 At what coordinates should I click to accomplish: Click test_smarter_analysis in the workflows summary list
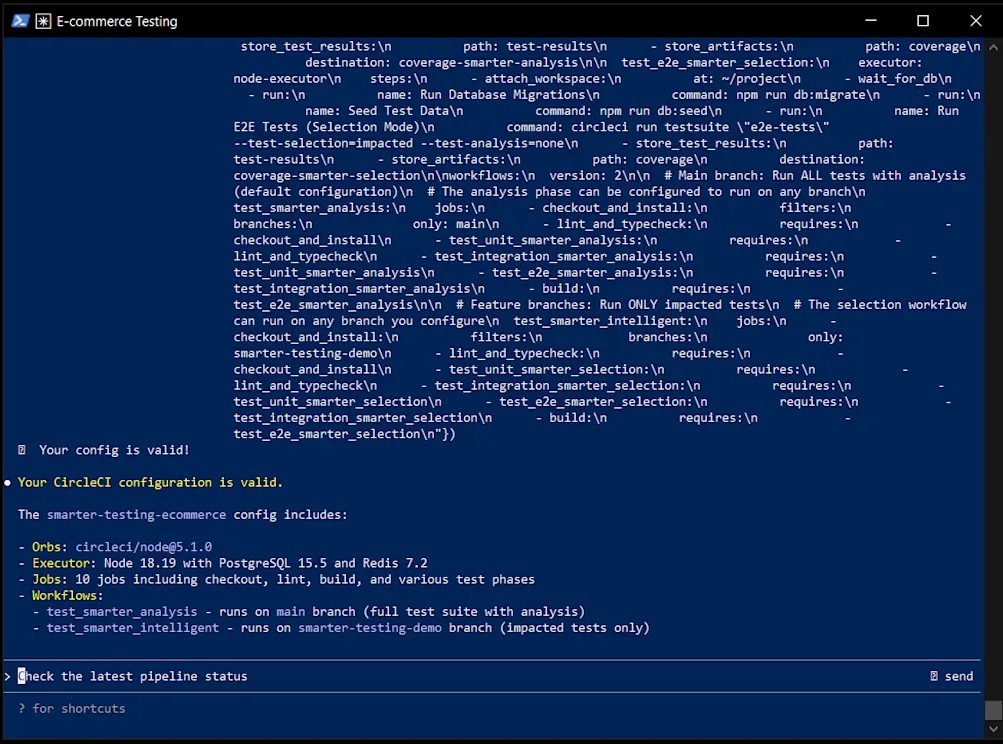[122, 612]
